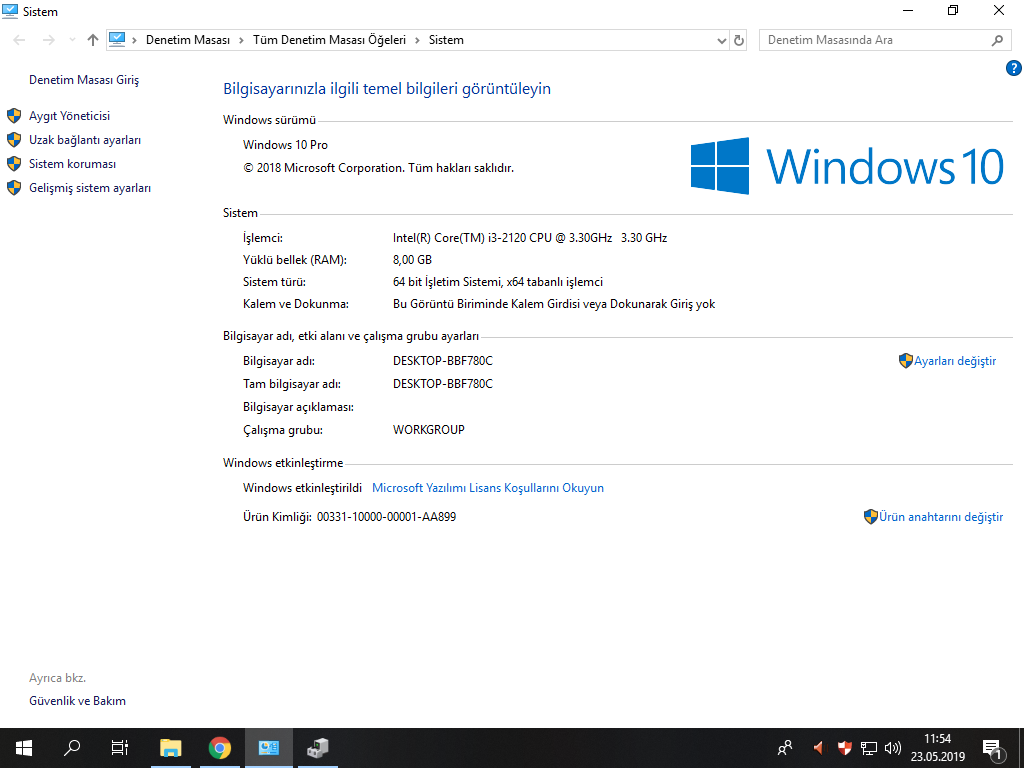The height and width of the screenshot is (768, 1024).
Task: Open the taskbar search magnifier
Action: [x=72, y=748]
